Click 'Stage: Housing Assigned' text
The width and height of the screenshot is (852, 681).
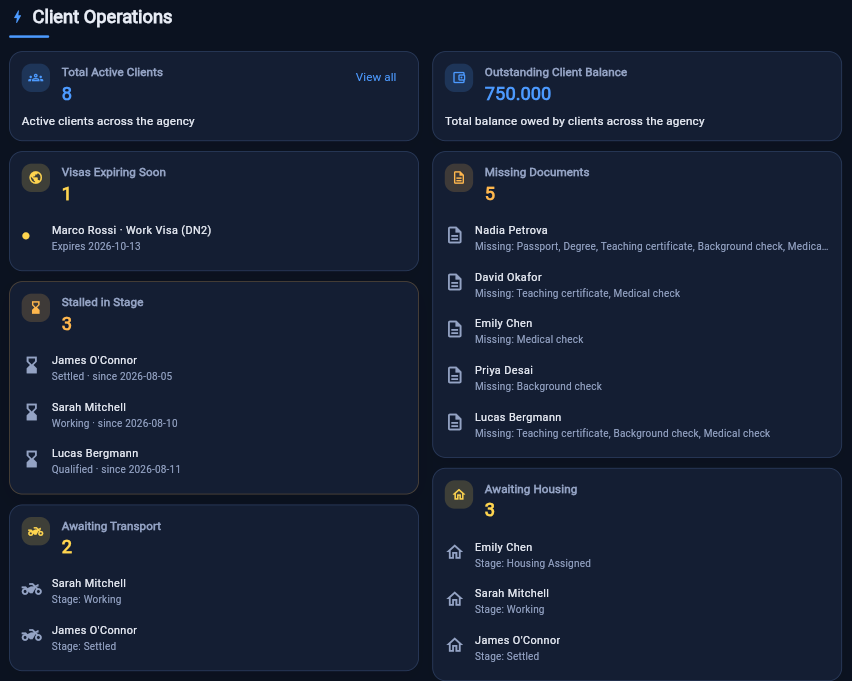tap(532, 563)
